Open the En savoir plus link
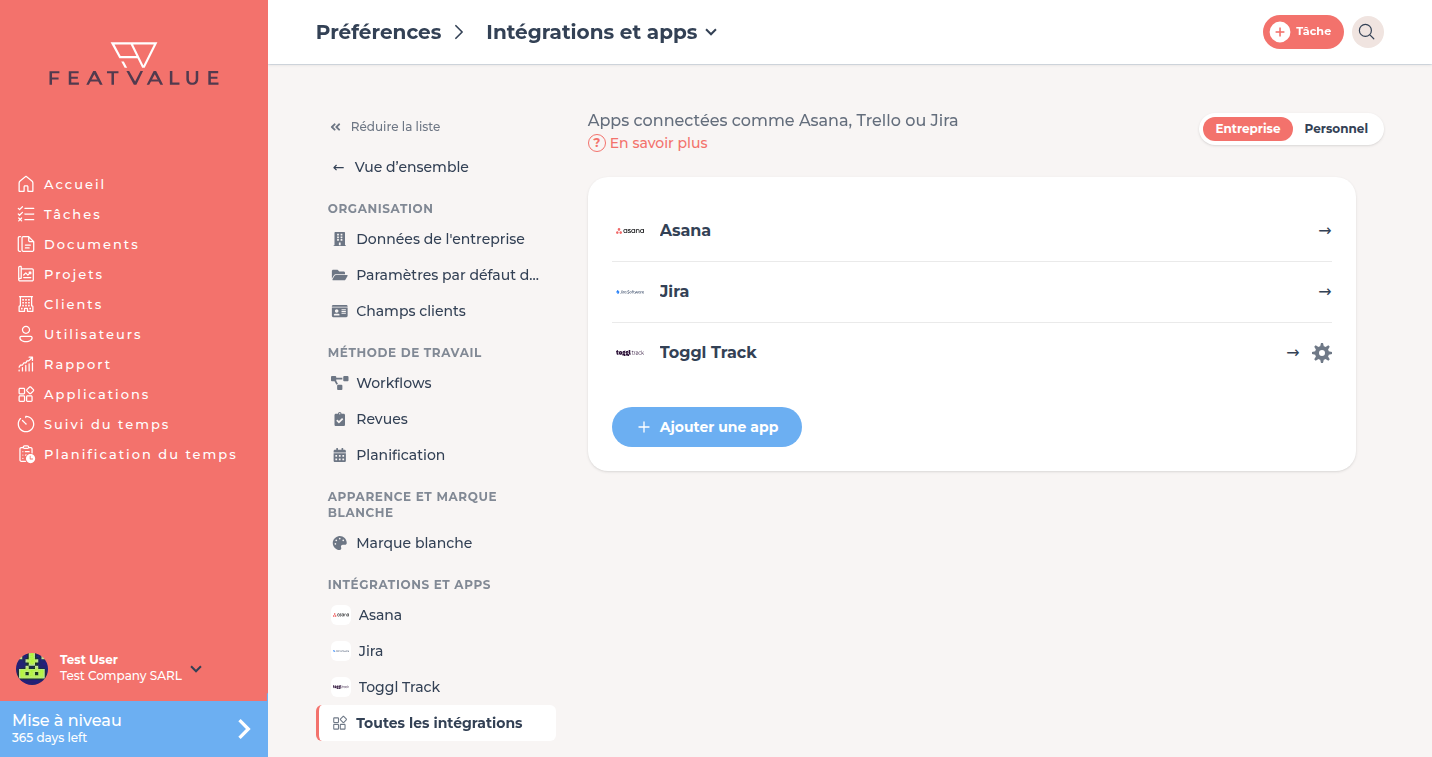The width and height of the screenshot is (1432, 757). pyautogui.click(x=648, y=143)
